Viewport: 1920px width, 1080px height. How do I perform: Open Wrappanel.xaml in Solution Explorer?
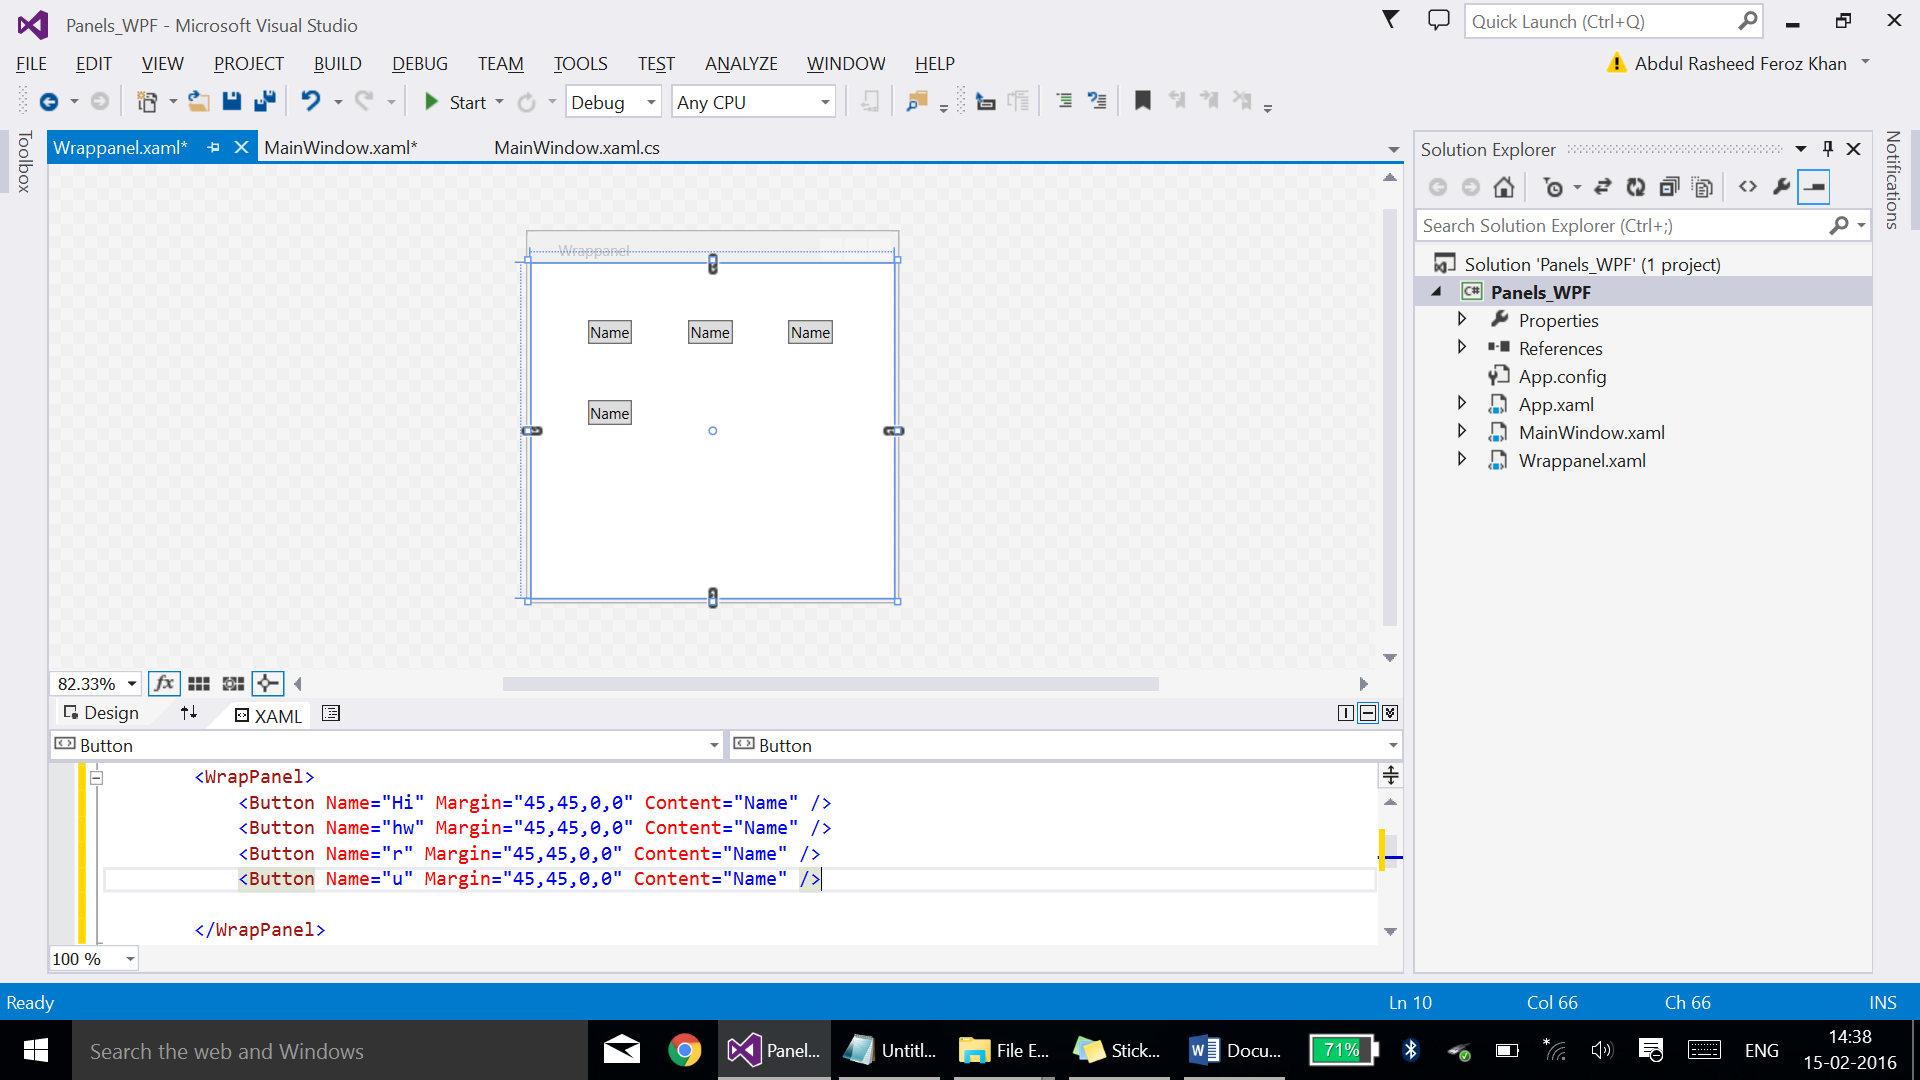[x=1581, y=461]
